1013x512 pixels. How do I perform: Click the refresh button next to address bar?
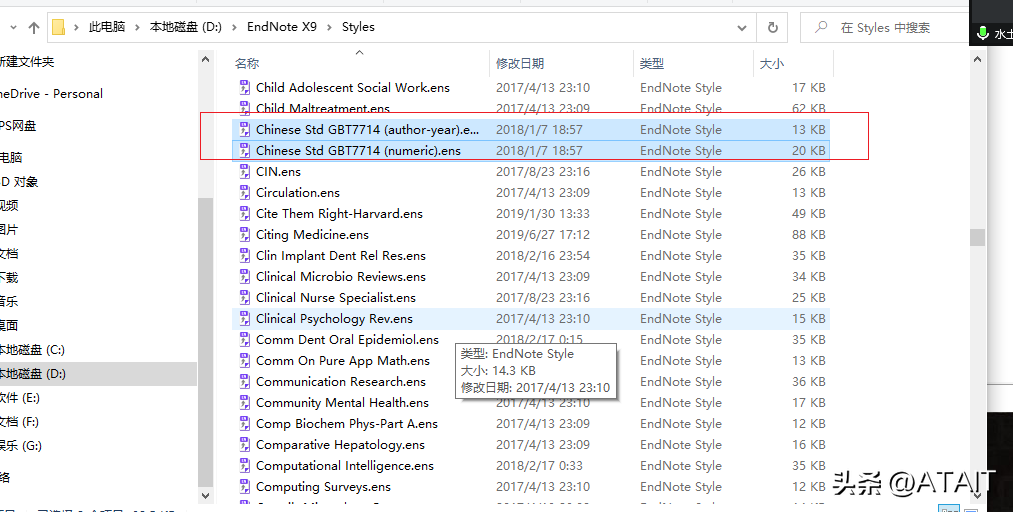(772, 28)
